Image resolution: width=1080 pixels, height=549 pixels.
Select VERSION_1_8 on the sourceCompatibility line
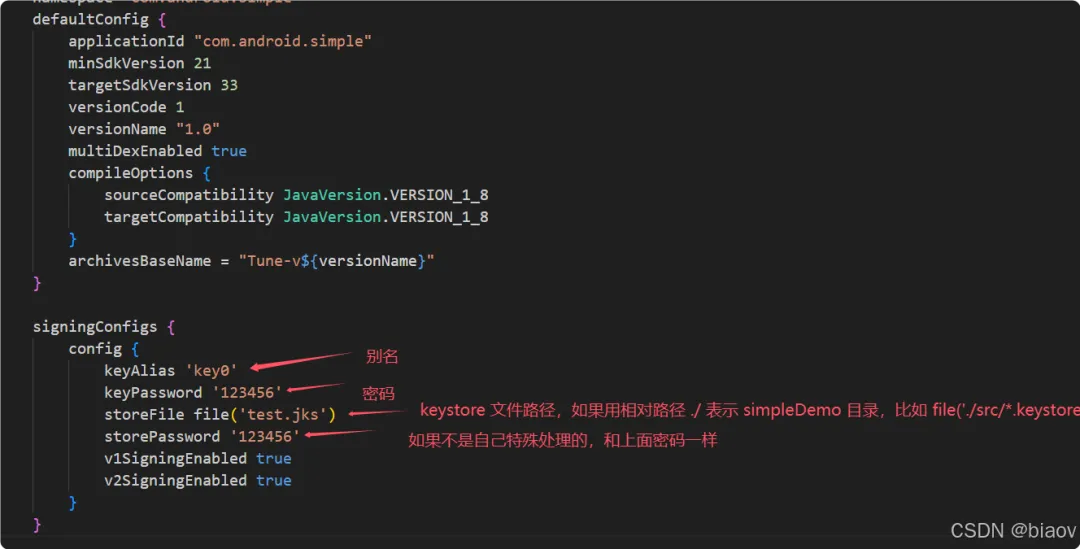[x=439, y=195]
